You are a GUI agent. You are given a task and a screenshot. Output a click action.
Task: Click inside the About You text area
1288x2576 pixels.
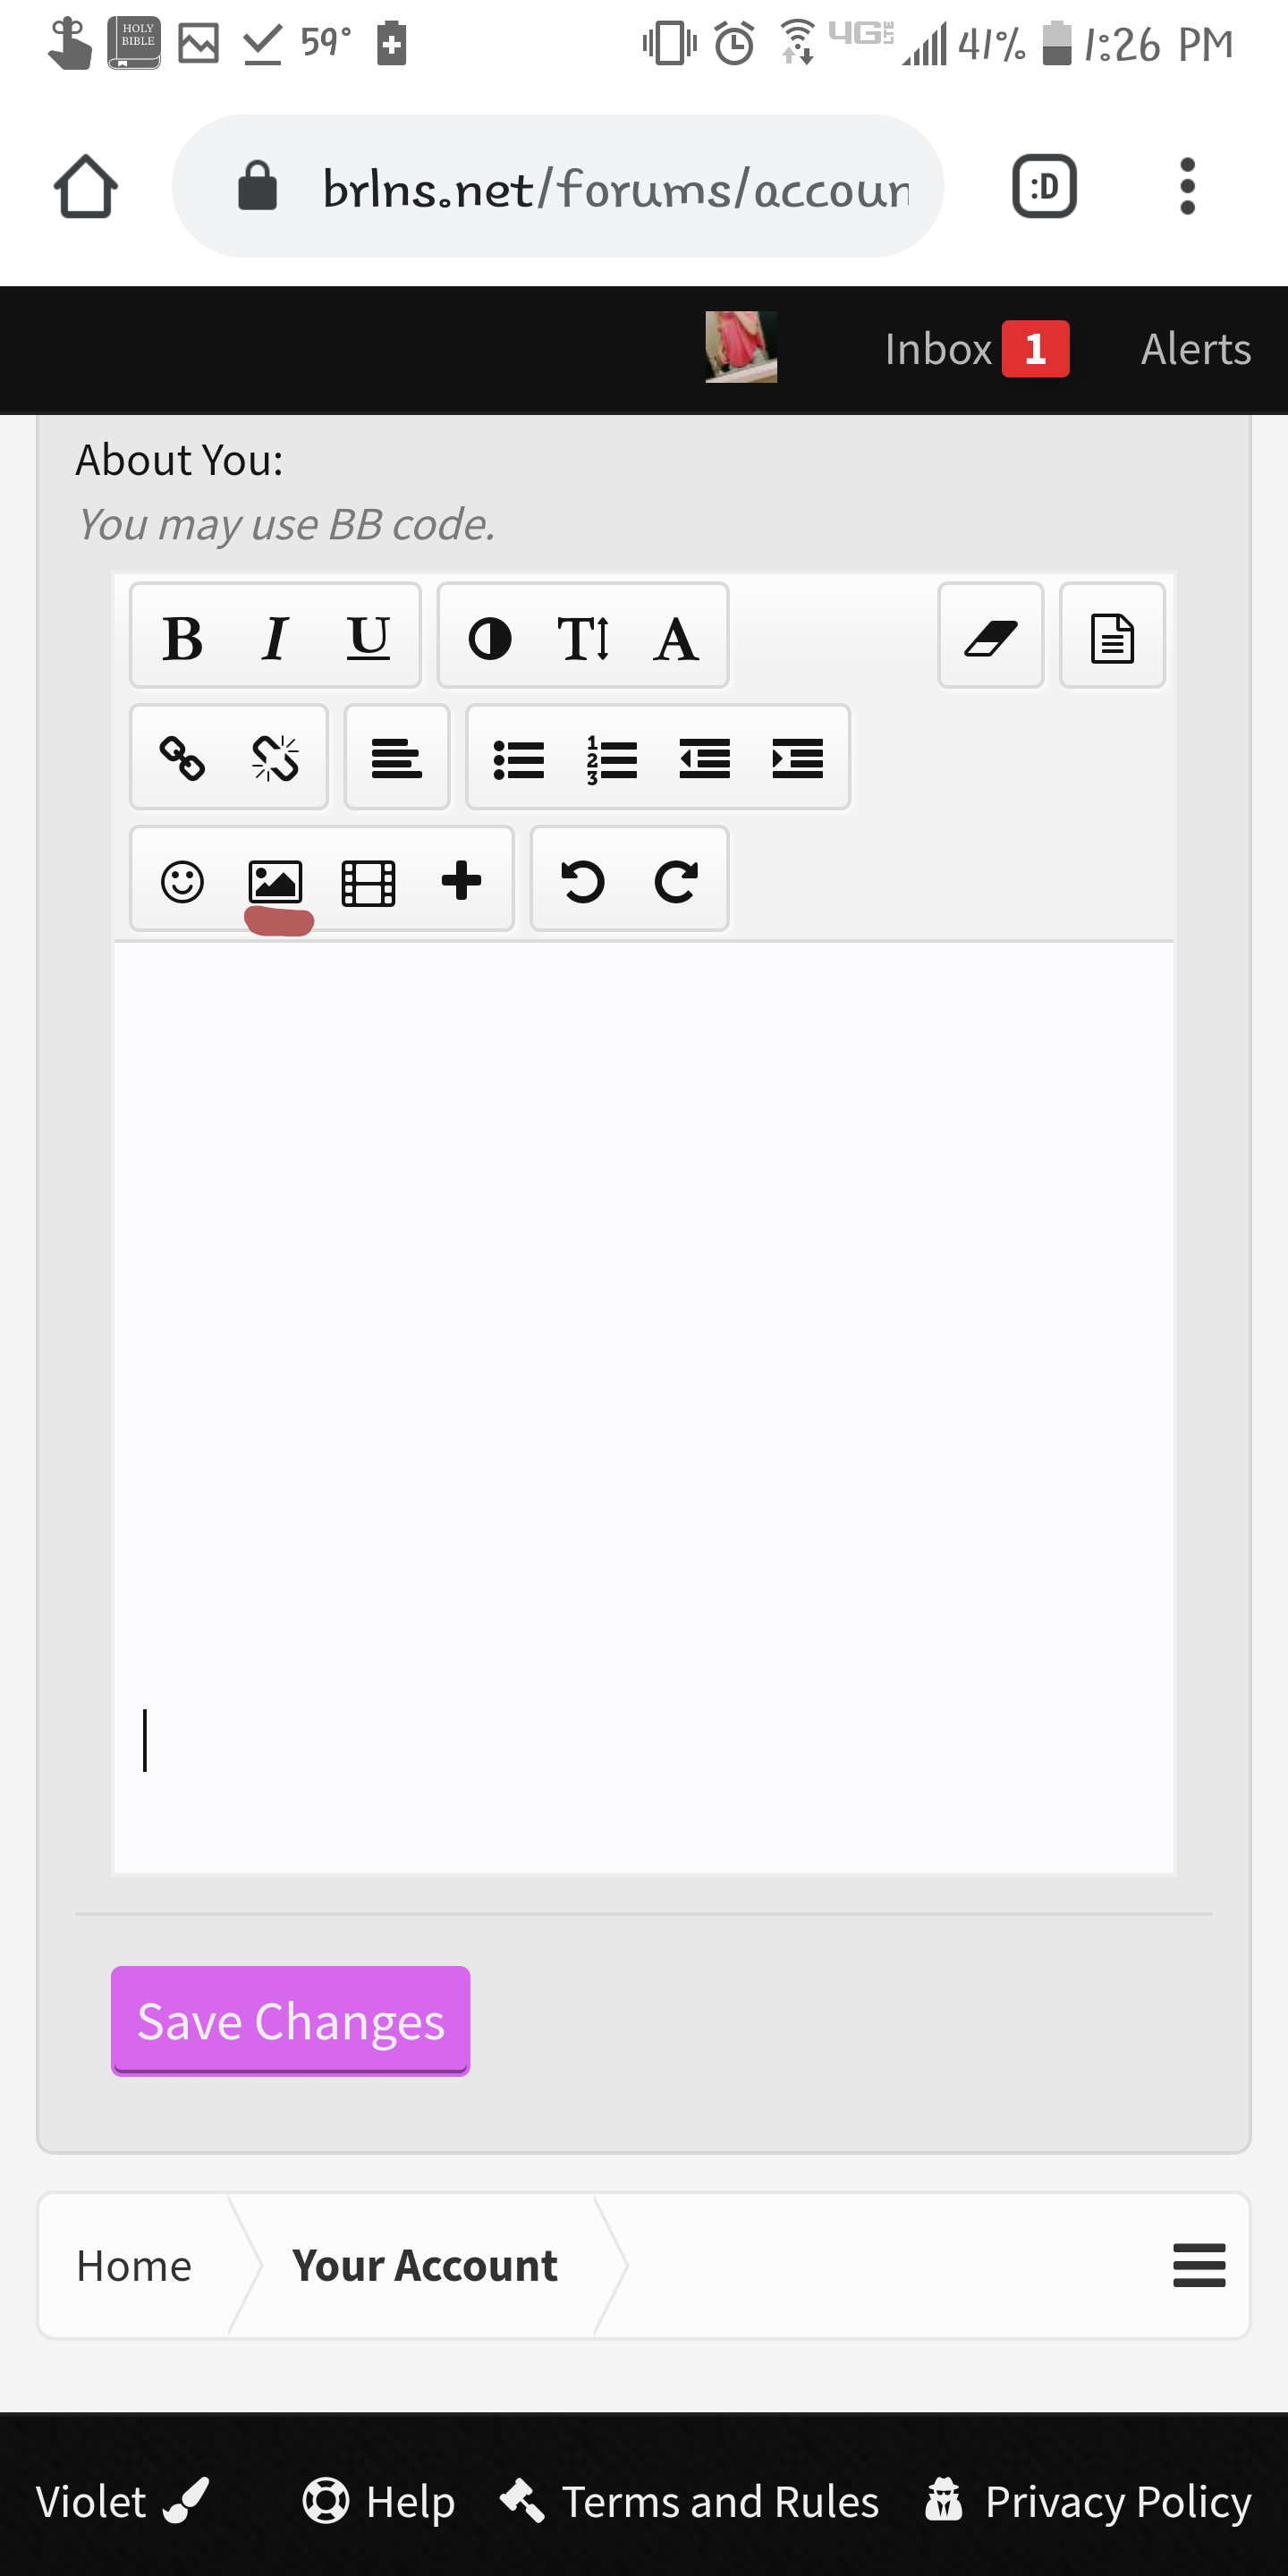coord(644,1407)
